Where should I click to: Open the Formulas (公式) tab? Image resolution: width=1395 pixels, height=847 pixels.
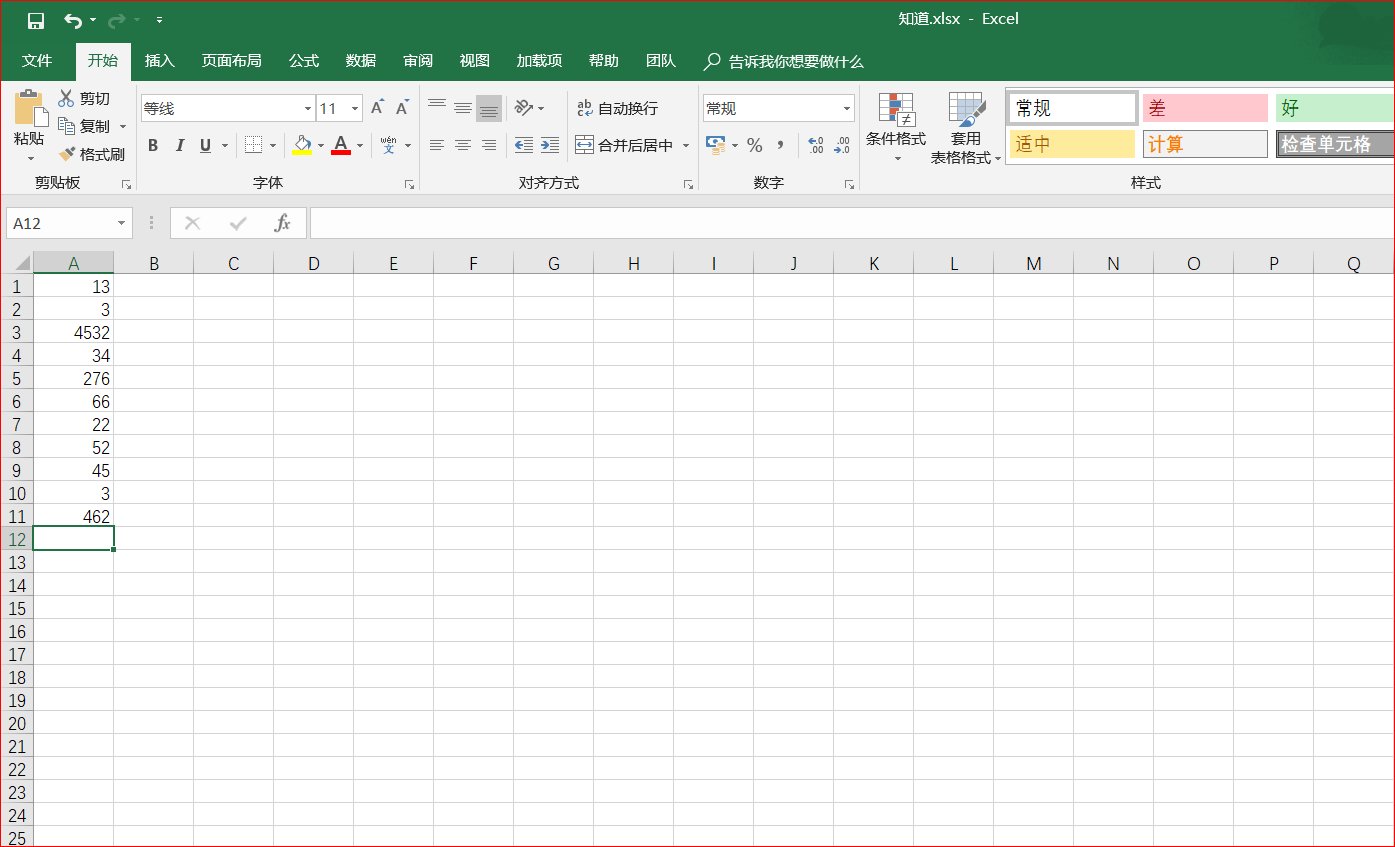[x=303, y=61]
